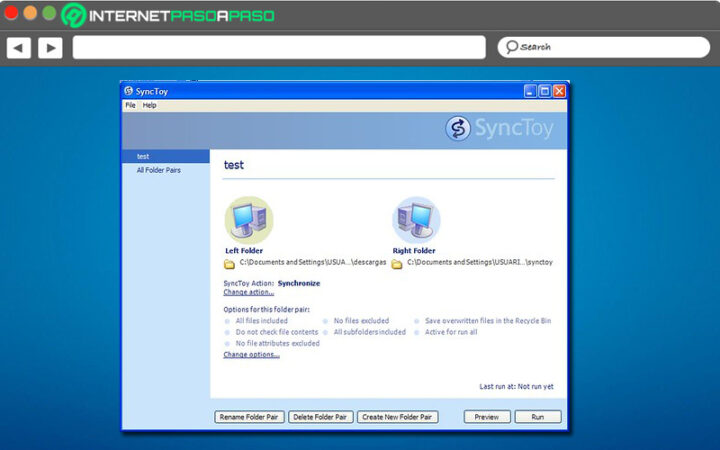Click the Create New Folder Pair button

398,416
